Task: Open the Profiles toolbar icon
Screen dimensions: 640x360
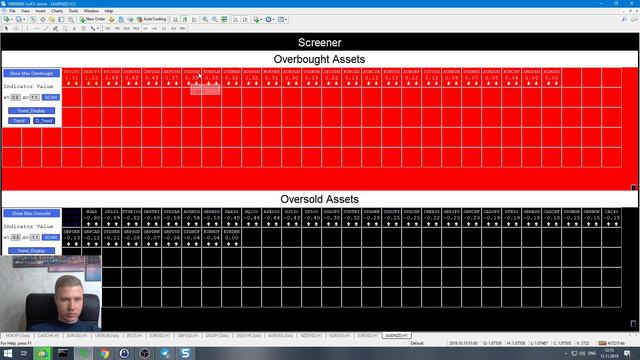Action: tap(18, 19)
